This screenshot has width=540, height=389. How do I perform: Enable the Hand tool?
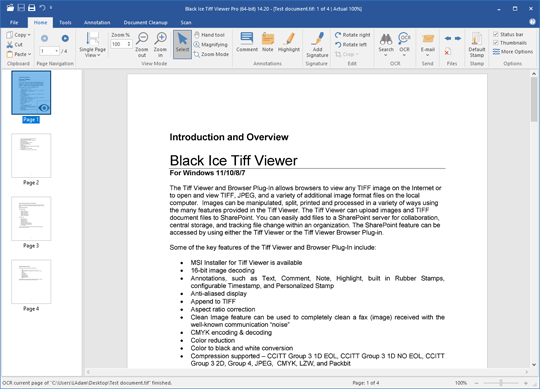[x=209, y=35]
